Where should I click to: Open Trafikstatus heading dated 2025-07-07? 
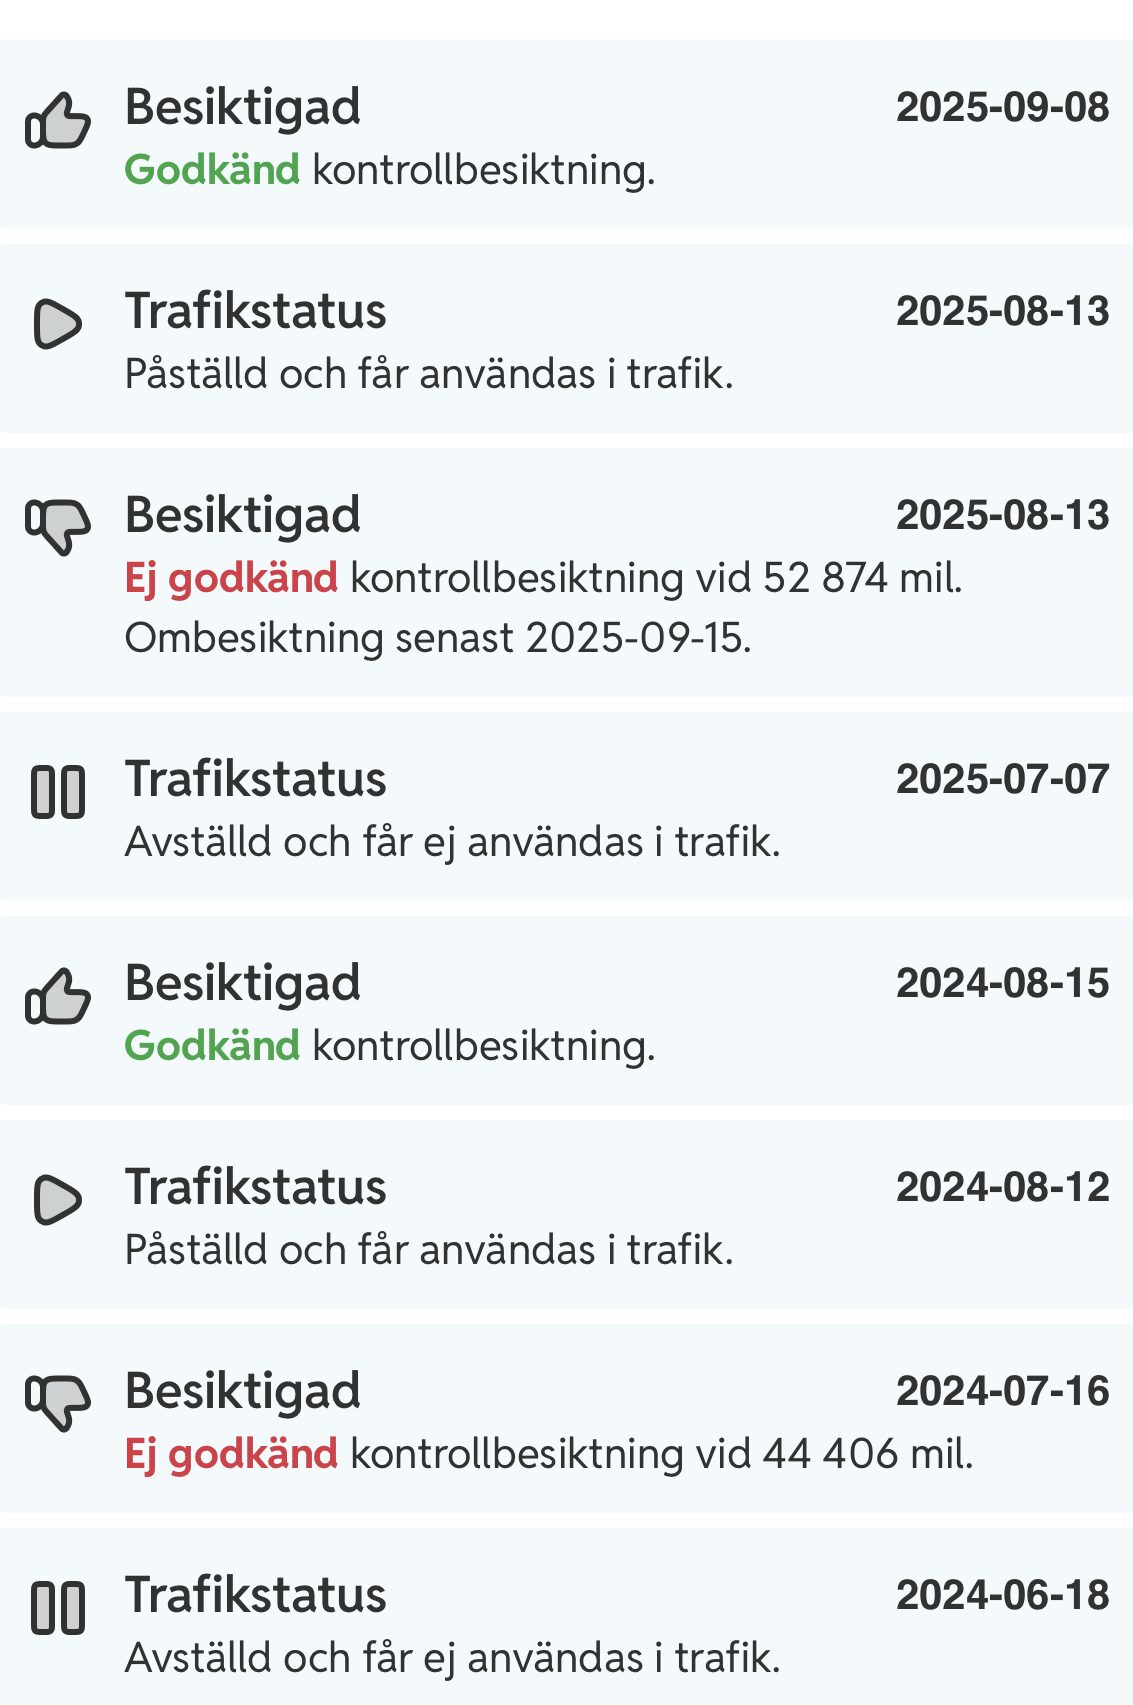[x=255, y=779]
